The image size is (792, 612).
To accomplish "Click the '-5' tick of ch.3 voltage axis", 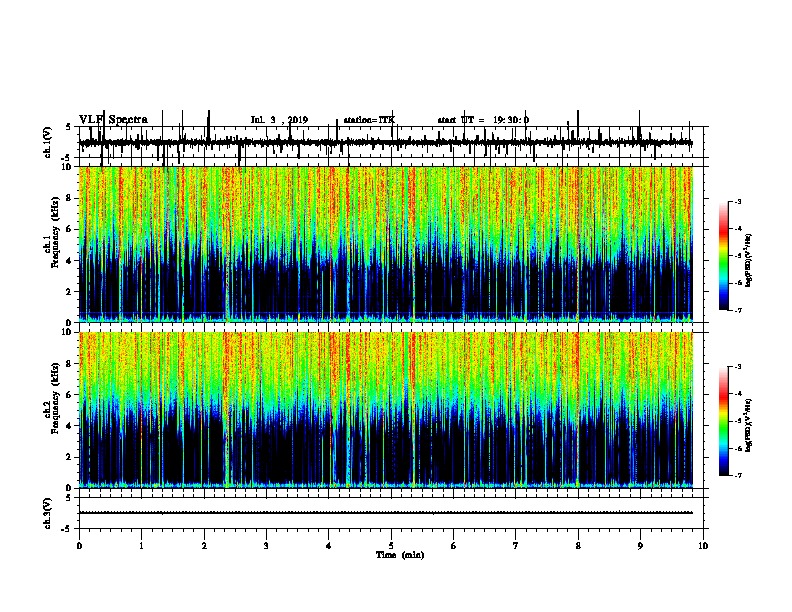I will click(x=67, y=529).
